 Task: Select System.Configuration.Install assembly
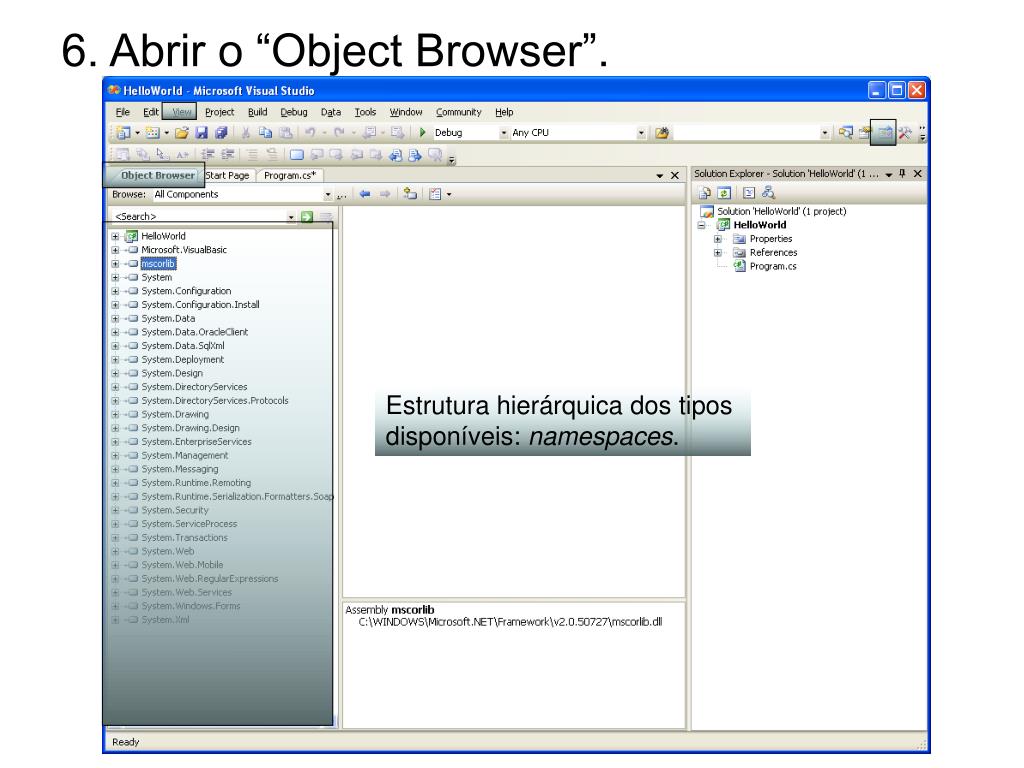pyautogui.click(x=200, y=305)
